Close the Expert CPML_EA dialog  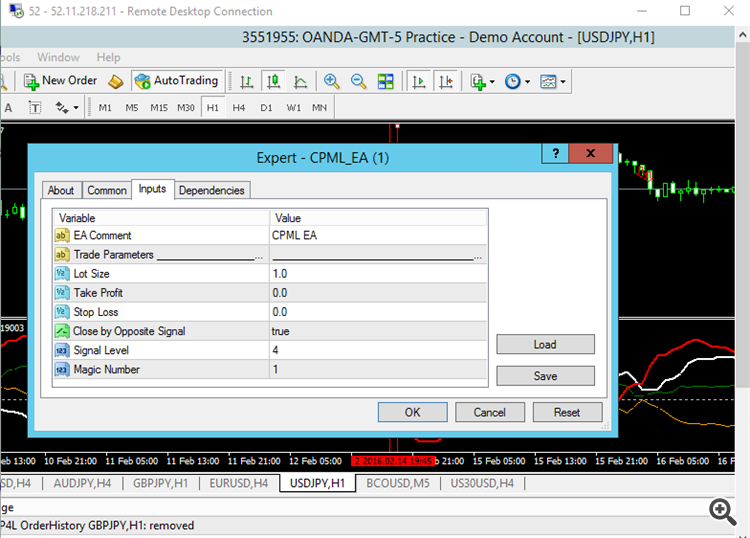(x=591, y=154)
